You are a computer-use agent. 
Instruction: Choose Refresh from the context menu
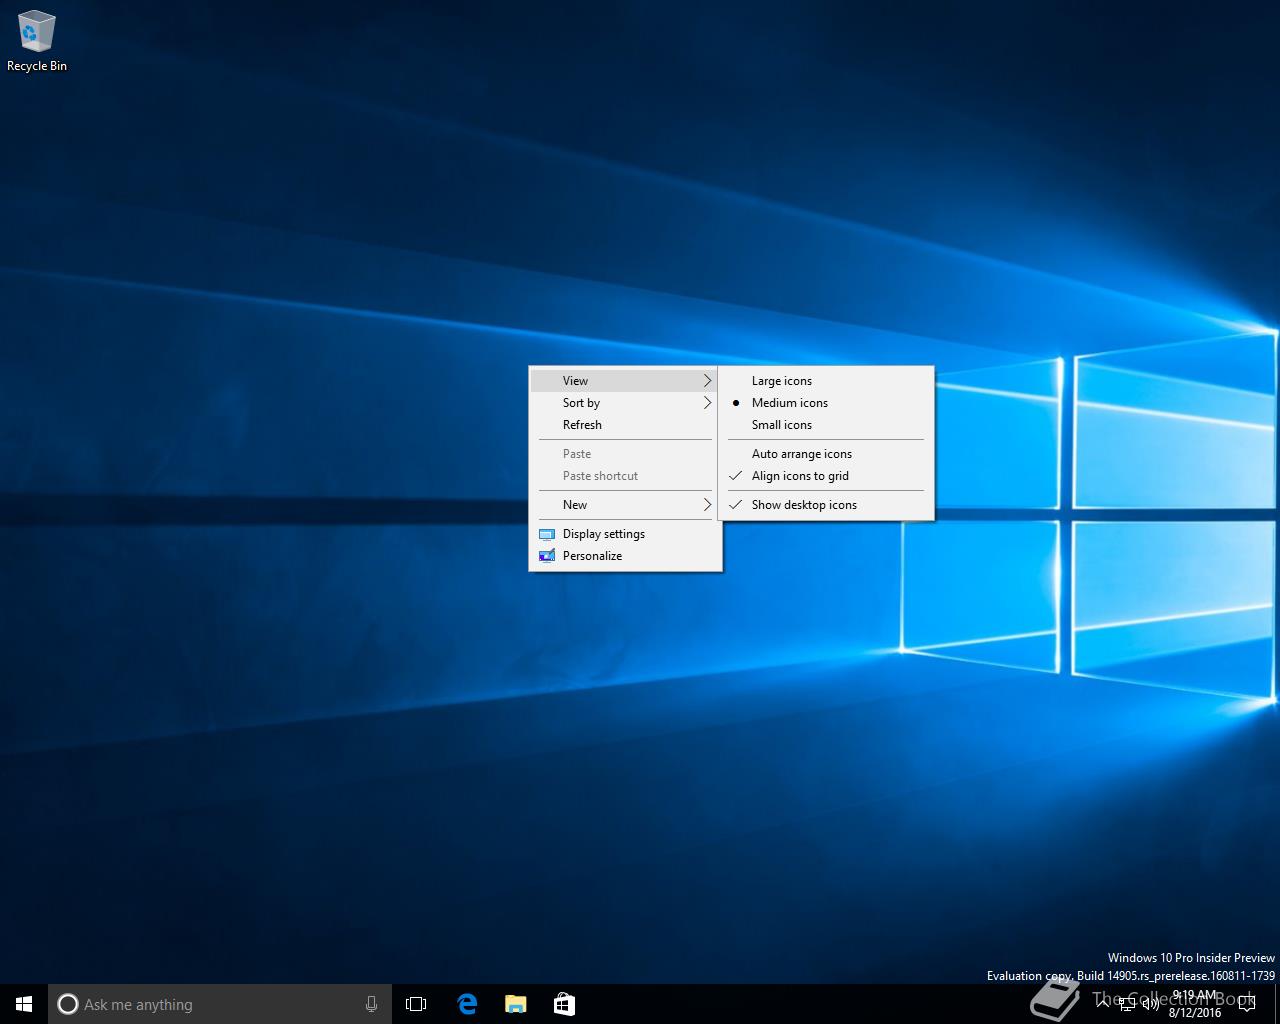582,425
